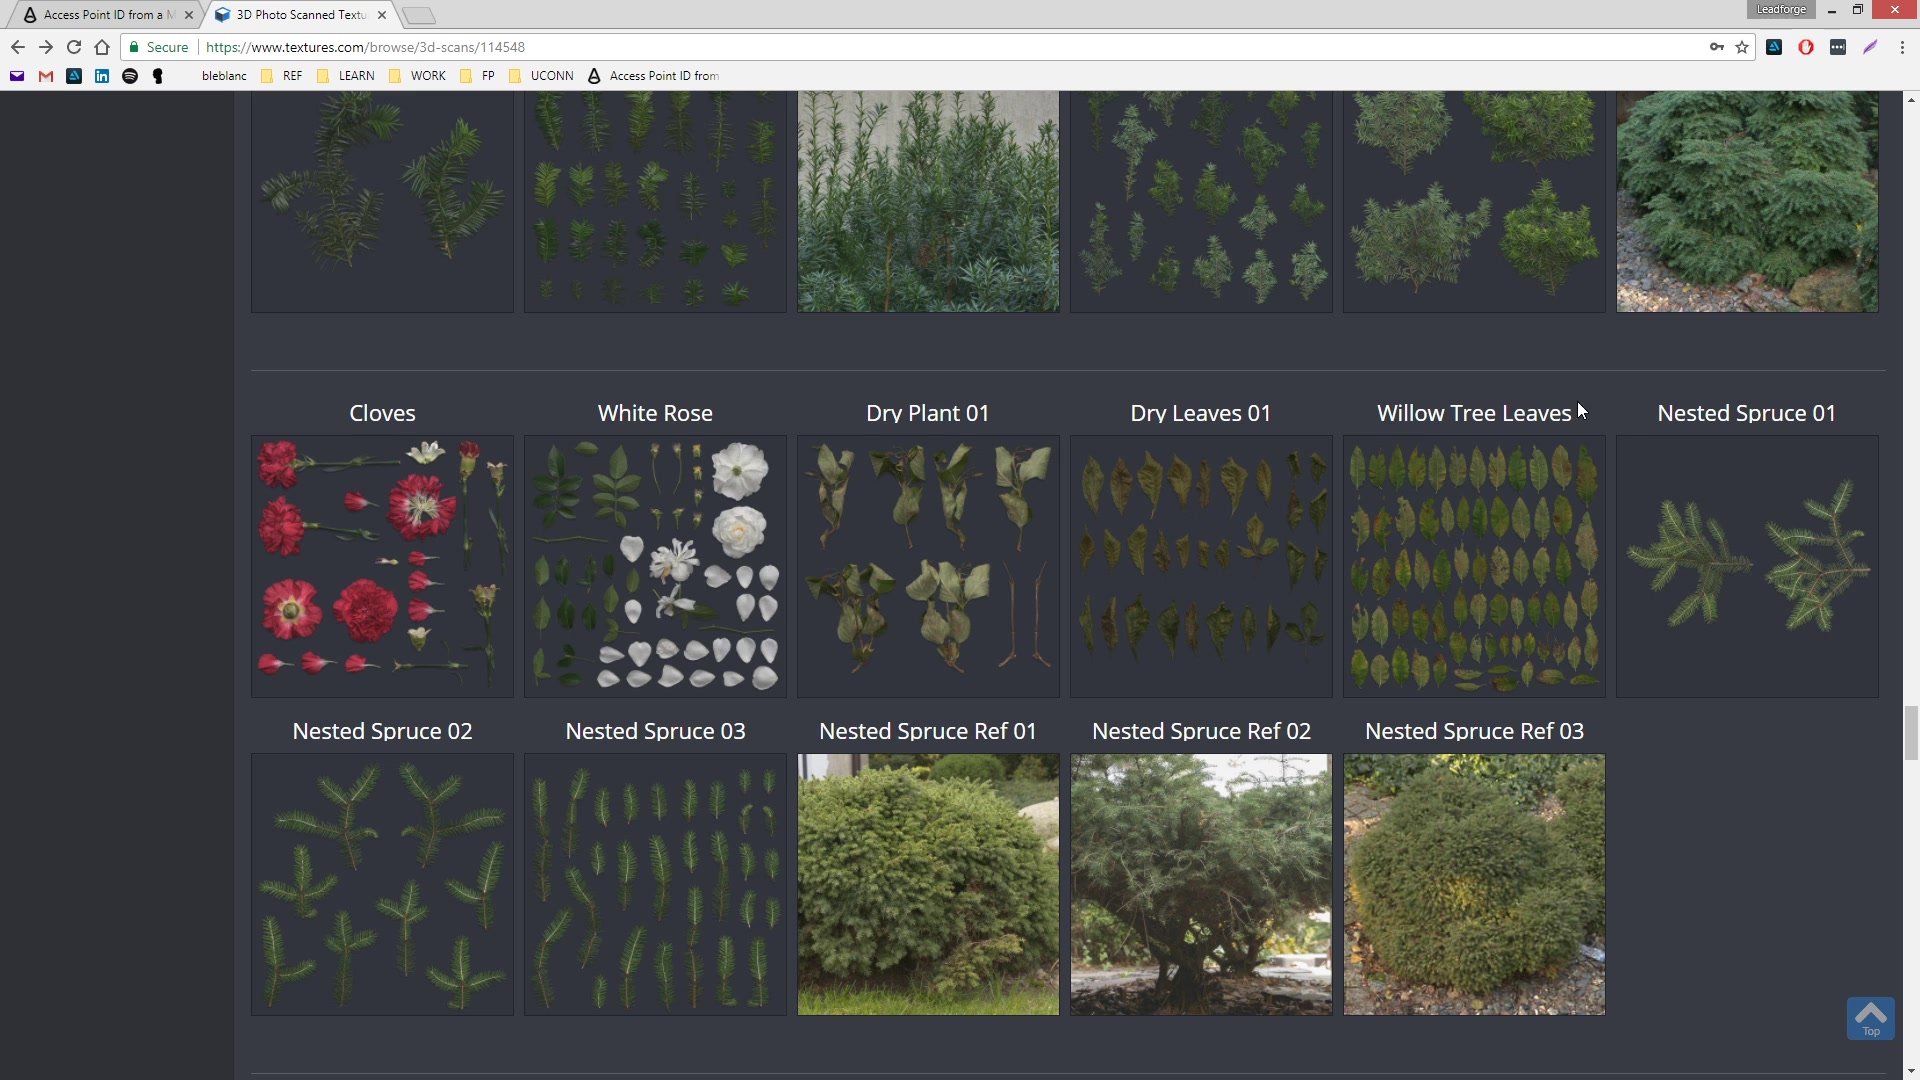The width and height of the screenshot is (1920, 1080).
Task: Open the ArtStation extension icon in toolbar
Action: 1774,47
